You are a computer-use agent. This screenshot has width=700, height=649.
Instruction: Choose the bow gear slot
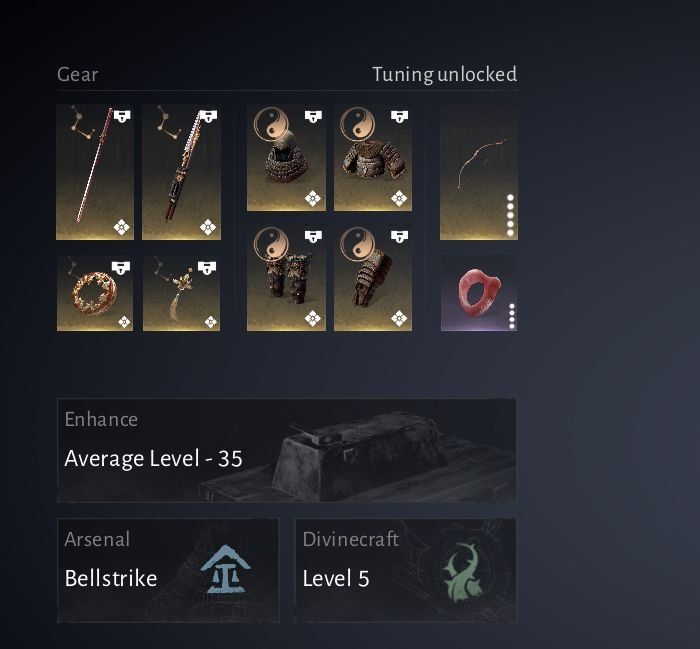coord(479,172)
